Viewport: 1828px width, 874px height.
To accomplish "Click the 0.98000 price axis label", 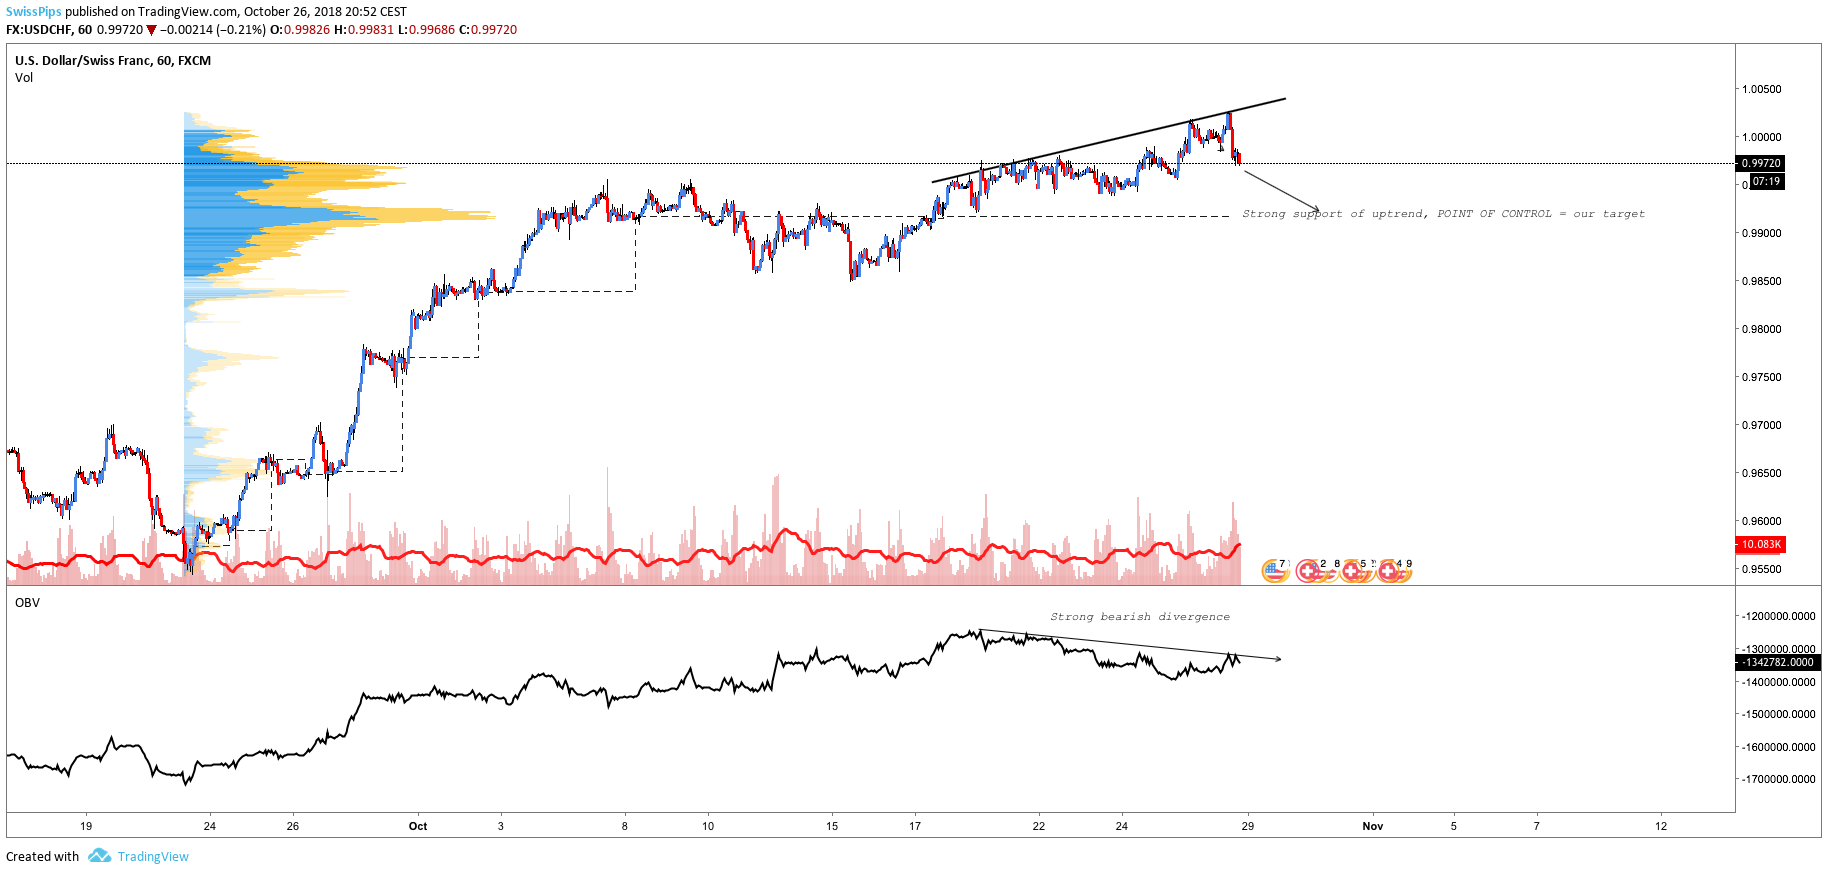I will point(1762,330).
